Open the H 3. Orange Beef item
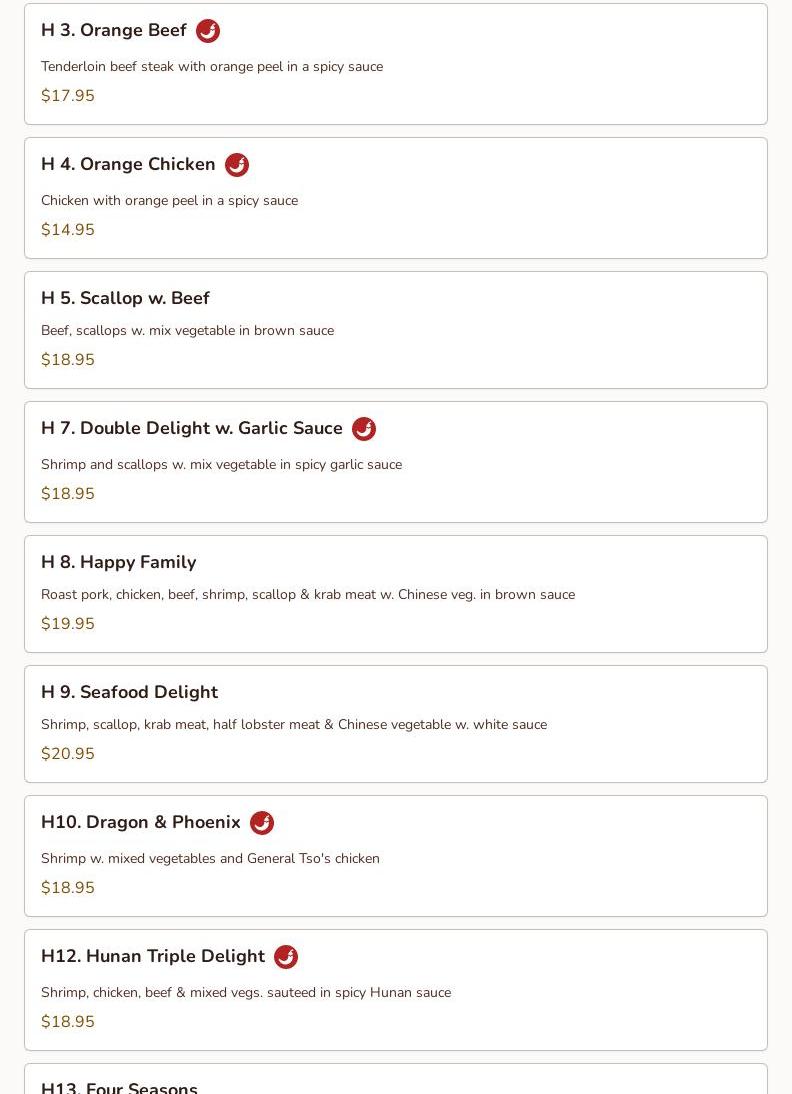 (113, 31)
